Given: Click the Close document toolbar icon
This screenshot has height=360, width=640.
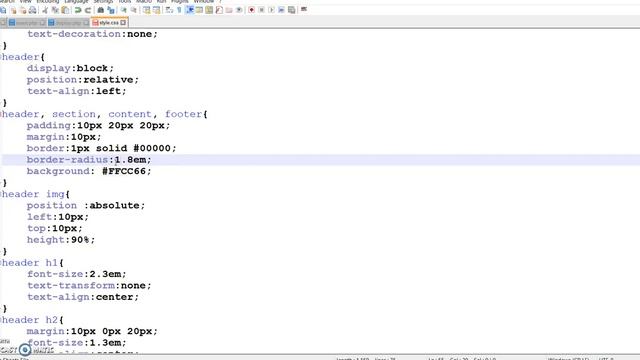Looking at the screenshot, I should [13, 10].
